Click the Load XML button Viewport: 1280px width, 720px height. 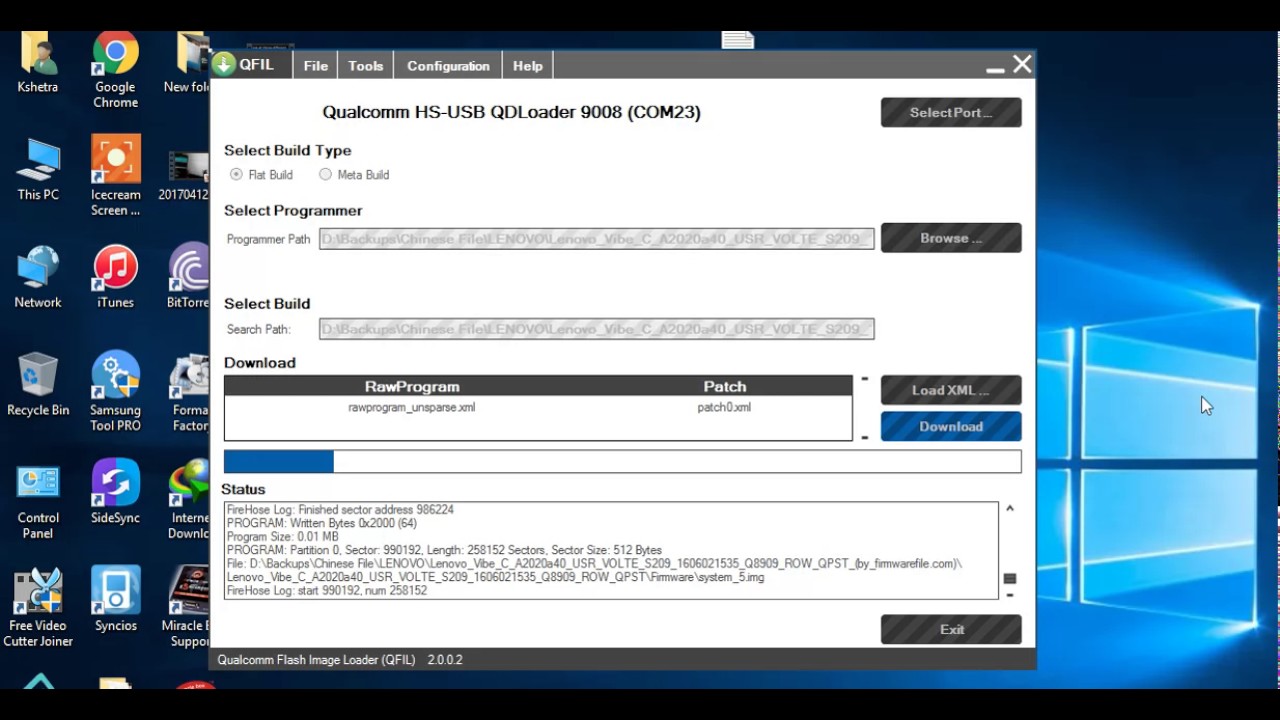(x=951, y=390)
